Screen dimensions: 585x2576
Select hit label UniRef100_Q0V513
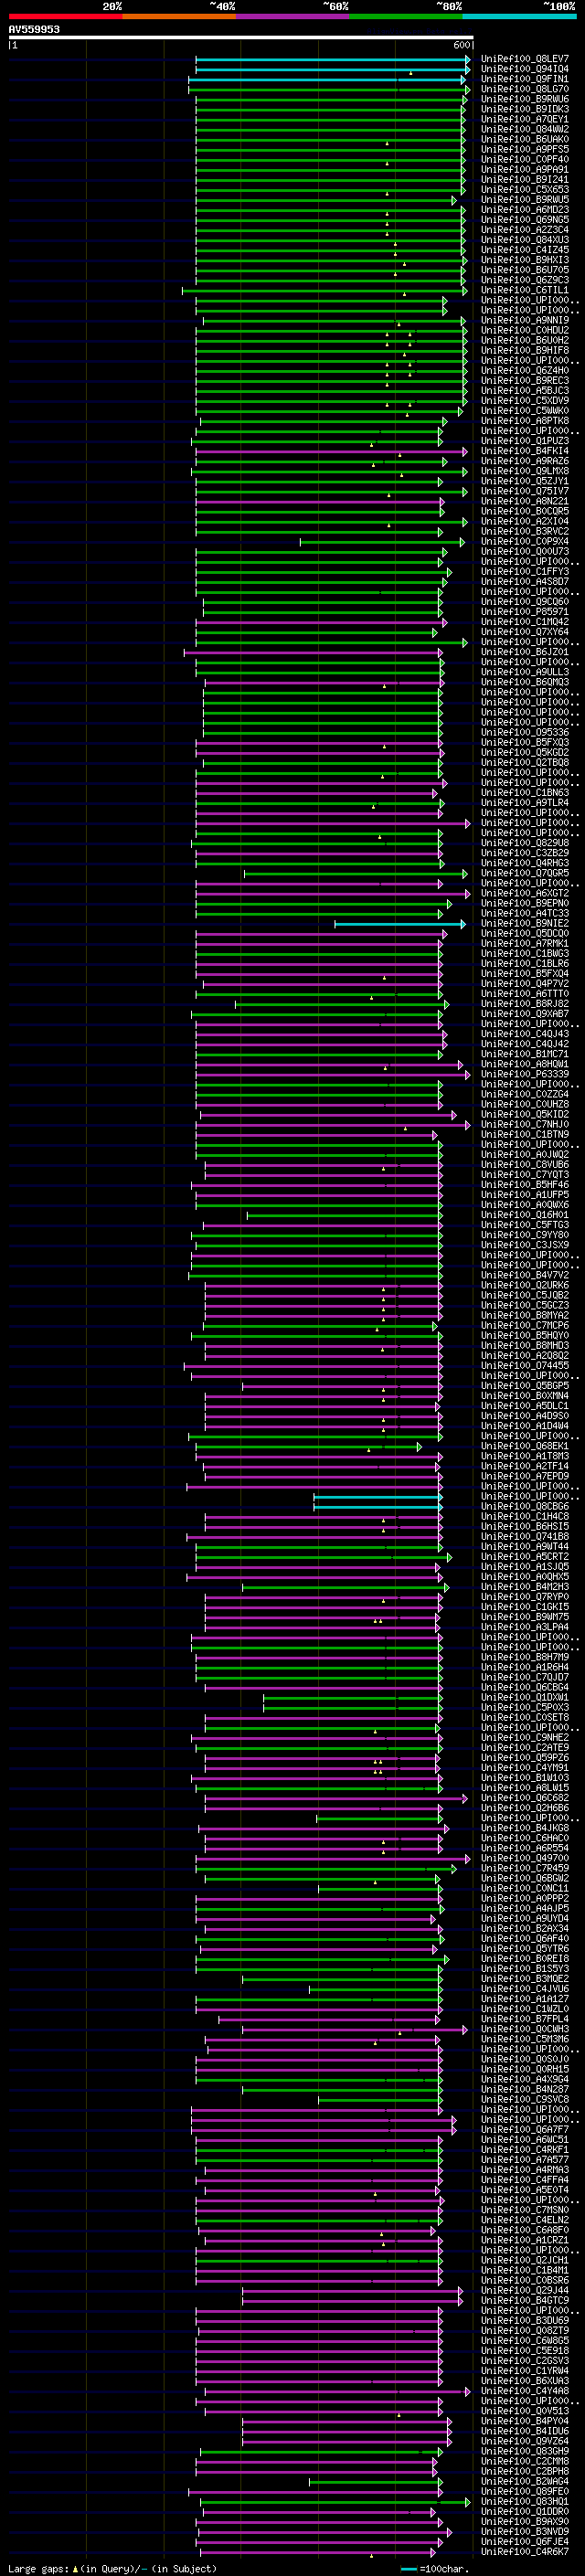pyautogui.click(x=524, y=2410)
